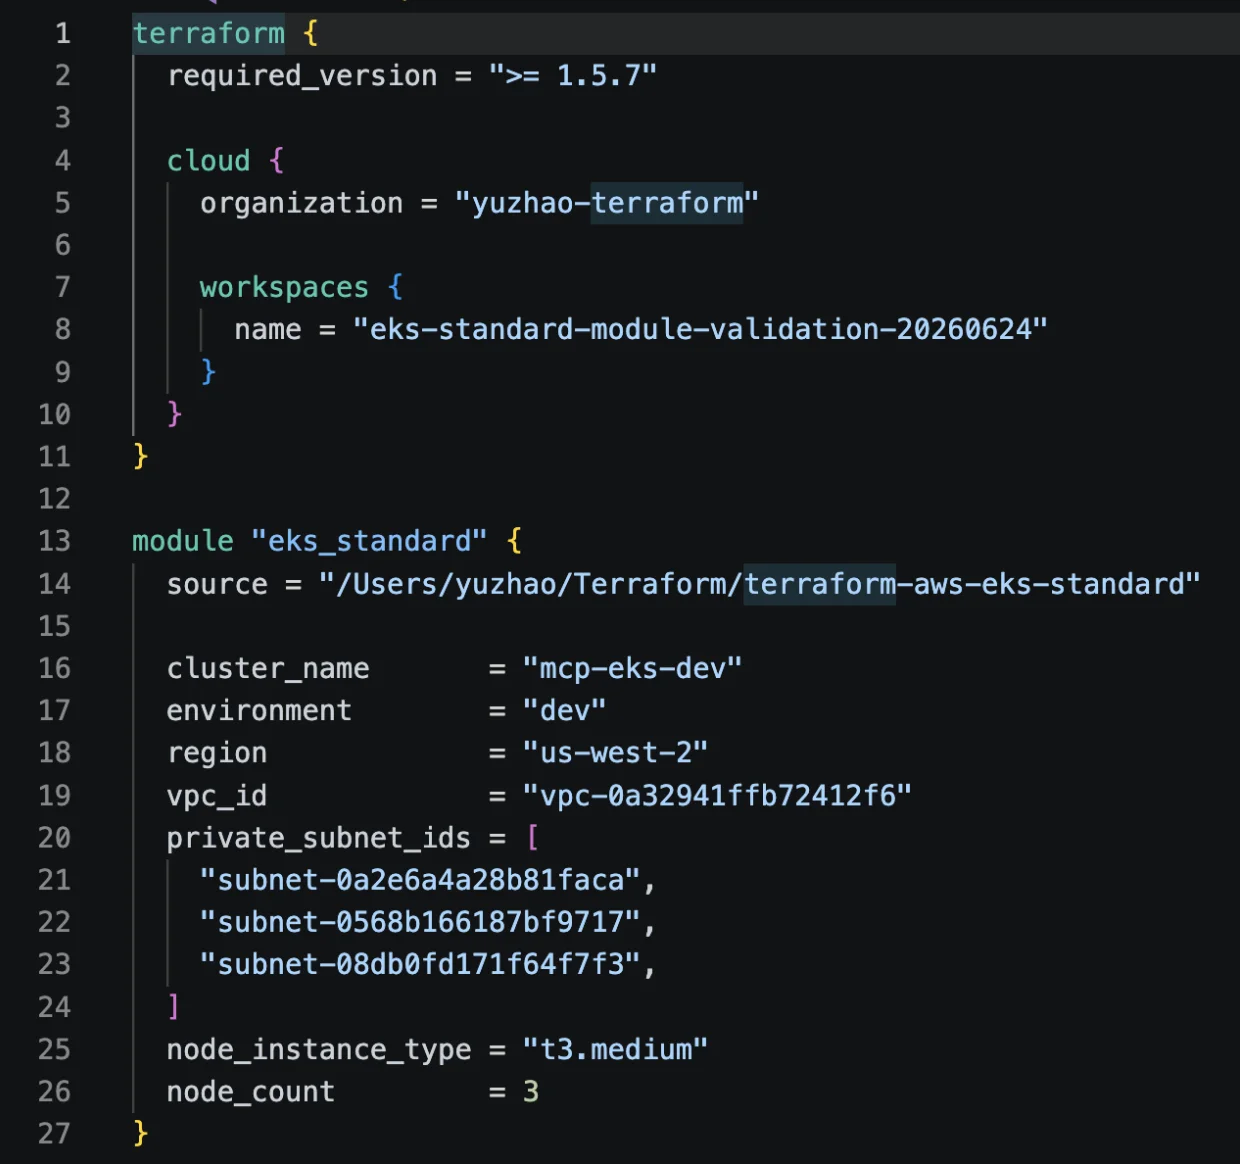Click the "subnet-0a2e6a4a28b81faca" subnet string
Image resolution: width=1240 pixels, height=1164 pixels.
[x=420, y=880]
